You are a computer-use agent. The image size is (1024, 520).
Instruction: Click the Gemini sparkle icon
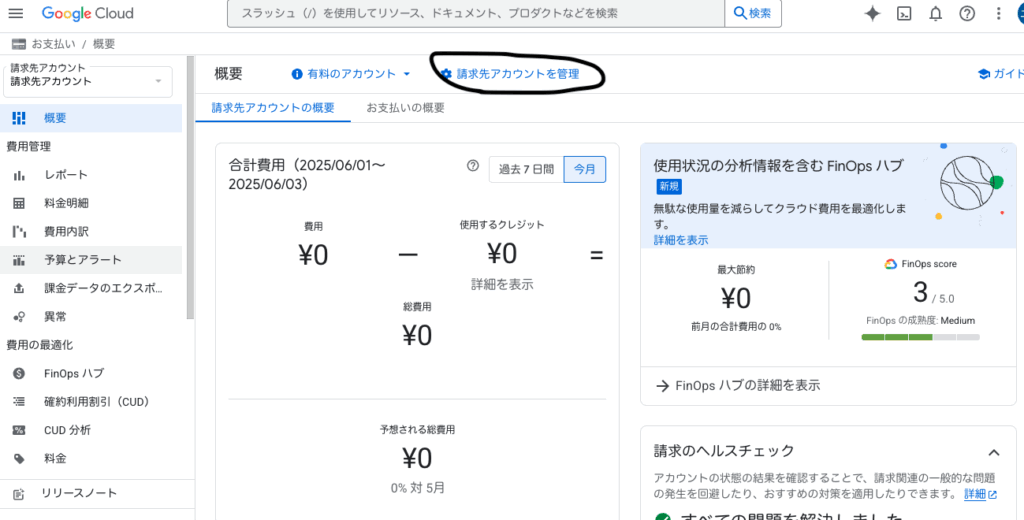872,14
